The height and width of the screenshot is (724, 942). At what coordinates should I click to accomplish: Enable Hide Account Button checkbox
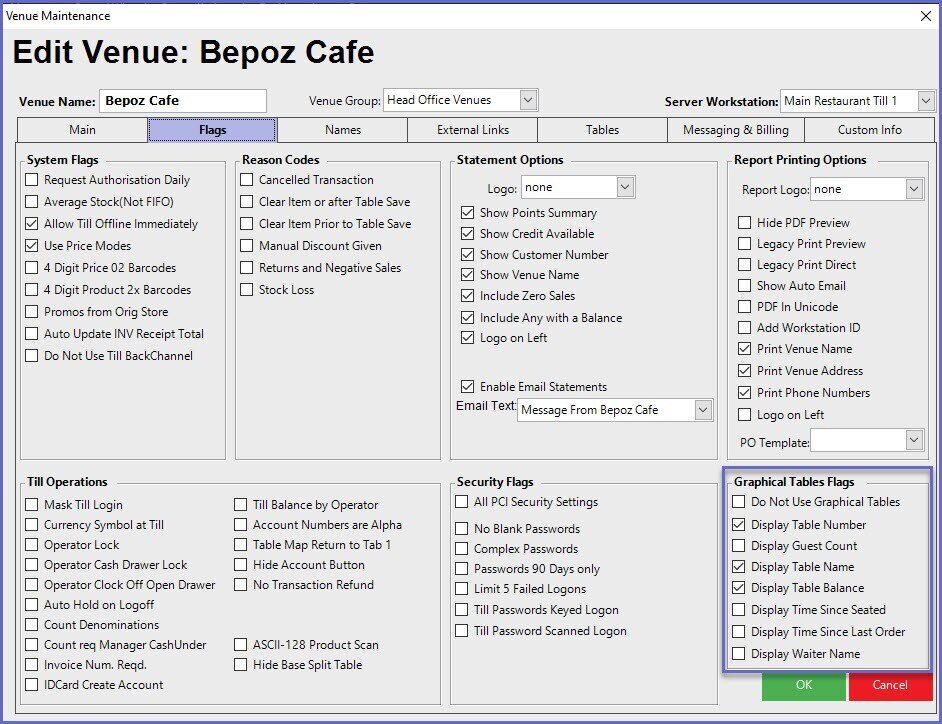241,565
